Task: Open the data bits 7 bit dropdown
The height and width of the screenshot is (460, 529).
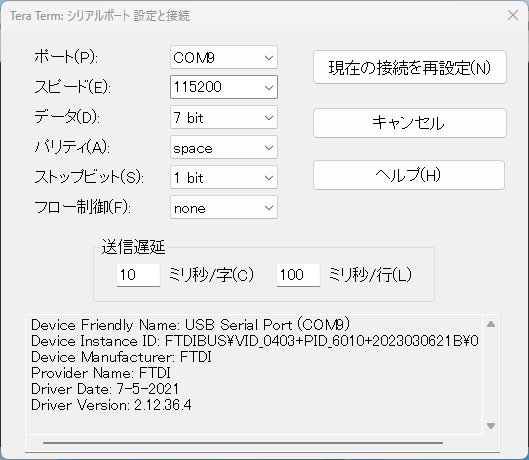Action: pos(224,117)
